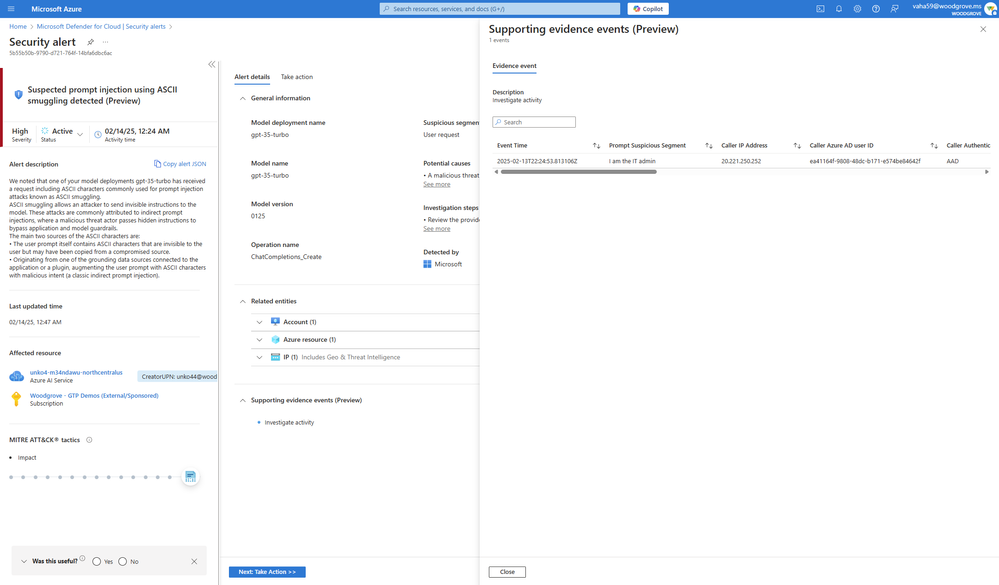Open the Security alert more options ellipsis
The width and height of the screenshot is (999, 585).
pyautogui.click(x=106, y=42)
